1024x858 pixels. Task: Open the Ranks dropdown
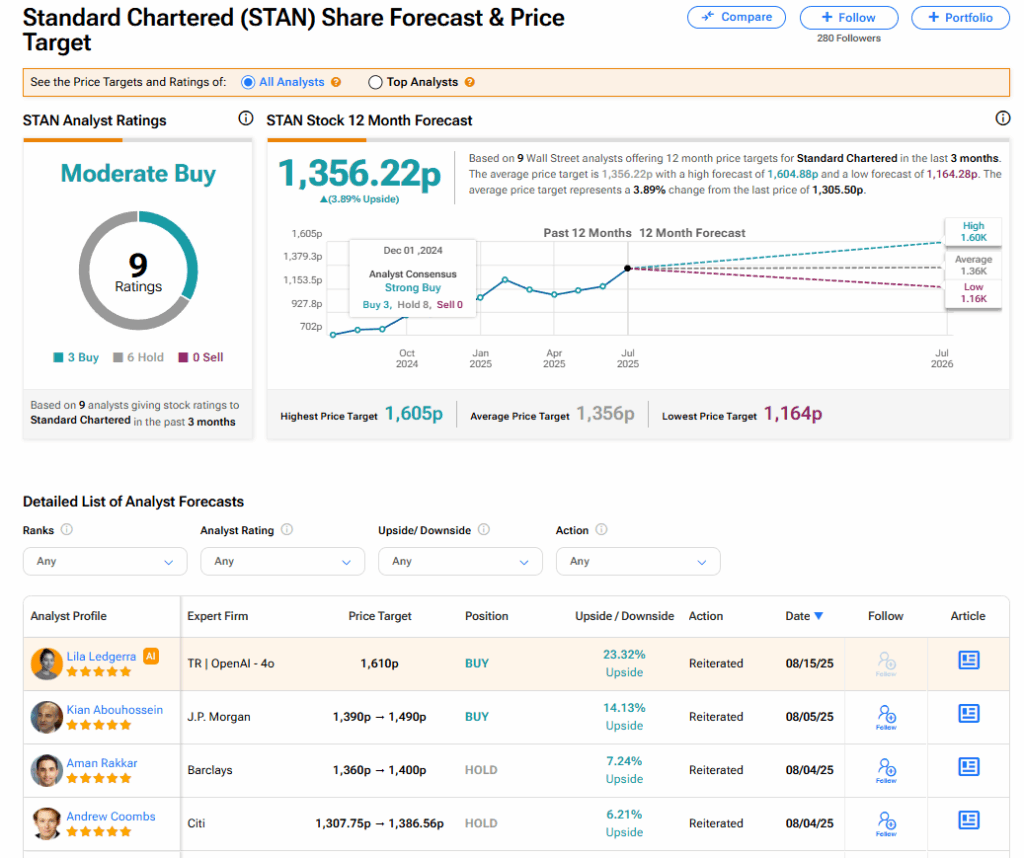(x=105, y=561)
